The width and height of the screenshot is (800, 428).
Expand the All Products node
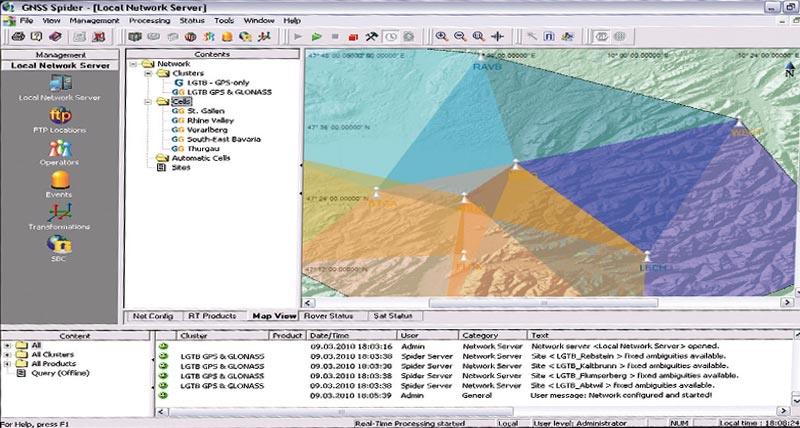[8, 363]
